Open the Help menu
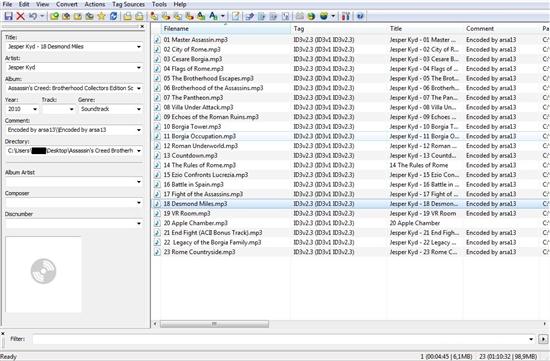This screenshot has width=550, height=361. point(180,4)
